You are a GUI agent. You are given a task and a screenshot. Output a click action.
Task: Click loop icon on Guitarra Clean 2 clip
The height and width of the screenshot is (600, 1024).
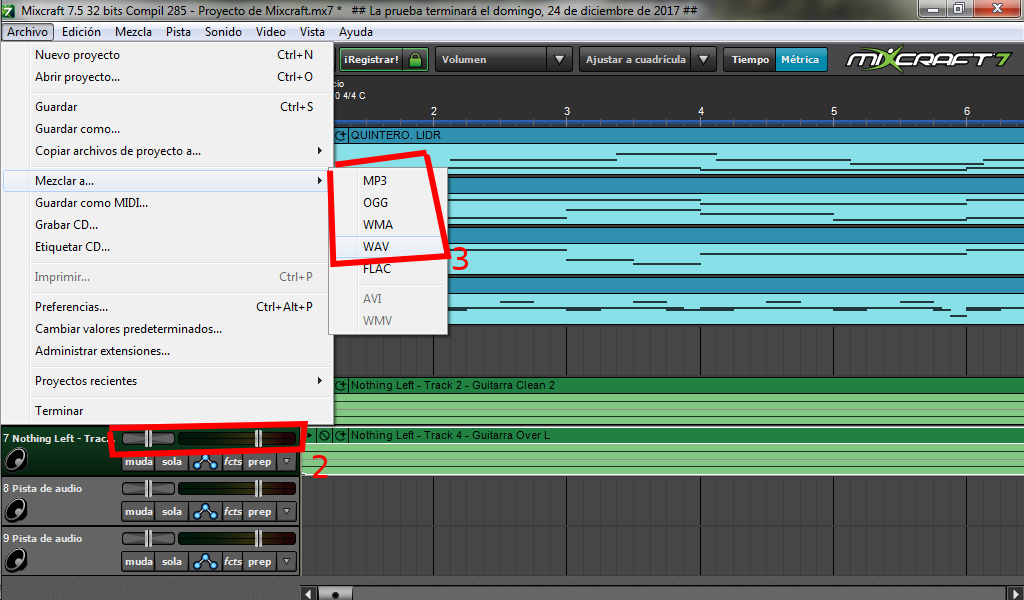click(x=340, y=386)
